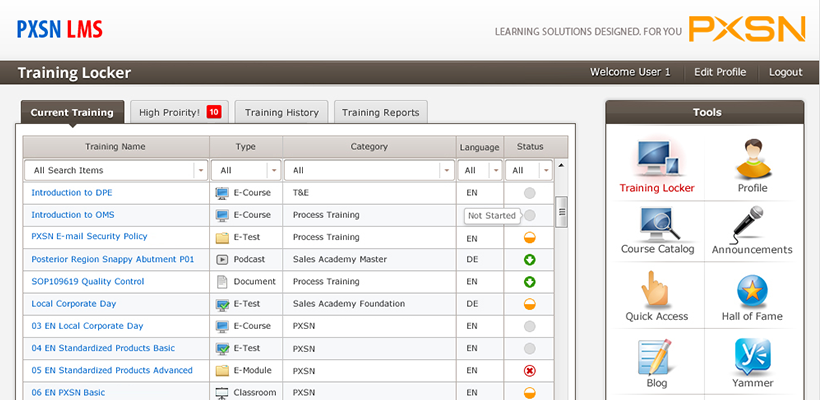Click the Quick Access hand icon

pyautogui.click(x=656, y=290)
